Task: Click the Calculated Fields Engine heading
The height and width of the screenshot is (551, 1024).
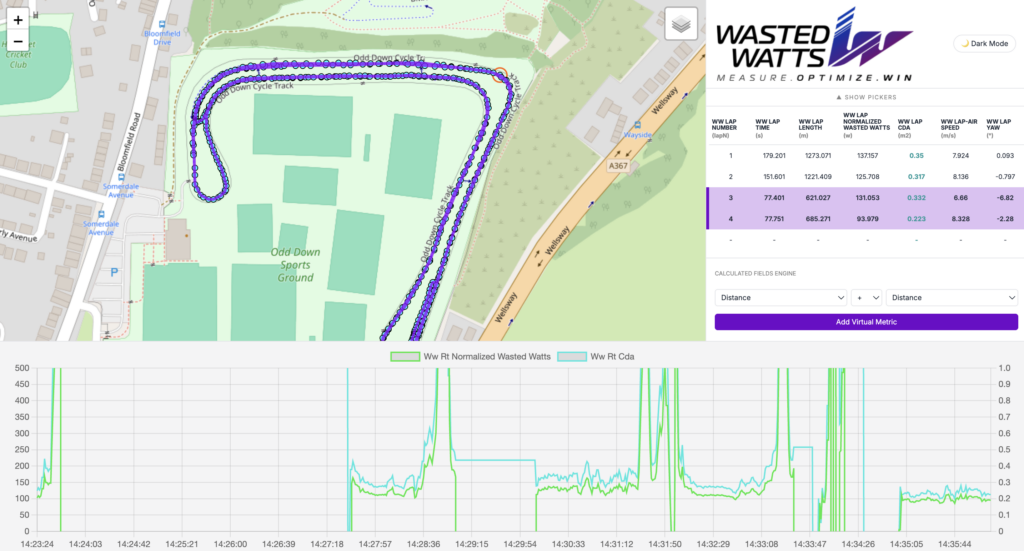Action: pos(756,274)
